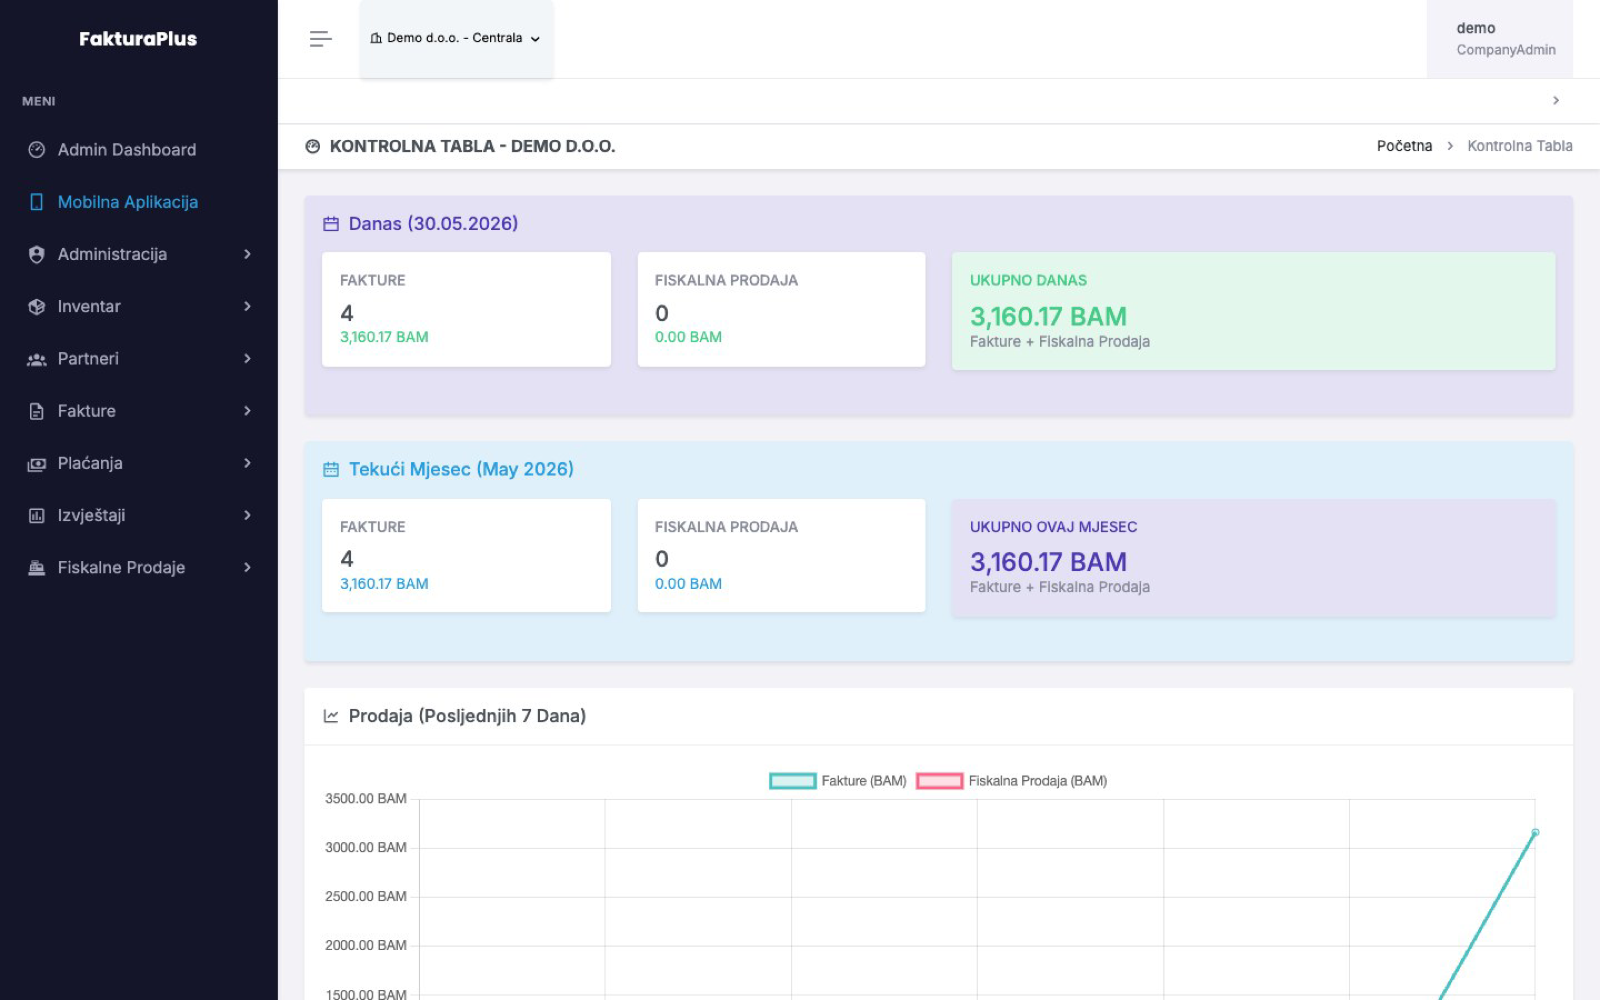Select Izvještaji in the sidebar menu
1600x1000 pixels.
coord(139,516)
